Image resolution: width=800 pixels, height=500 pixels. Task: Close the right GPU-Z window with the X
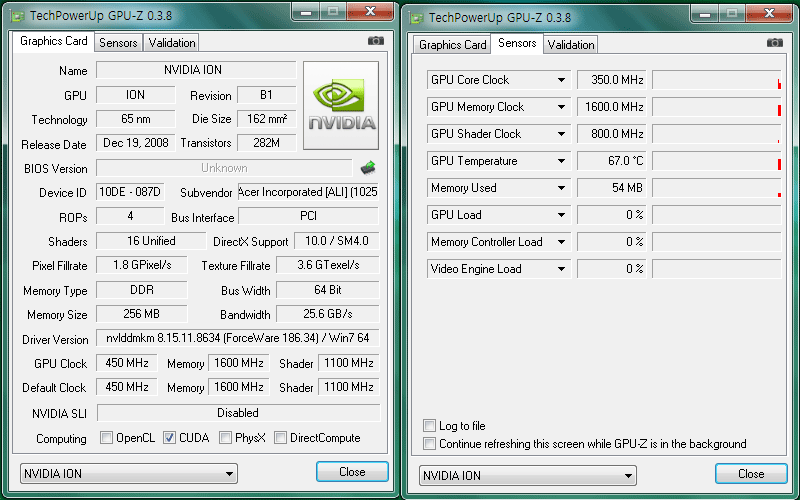point(769,13)
